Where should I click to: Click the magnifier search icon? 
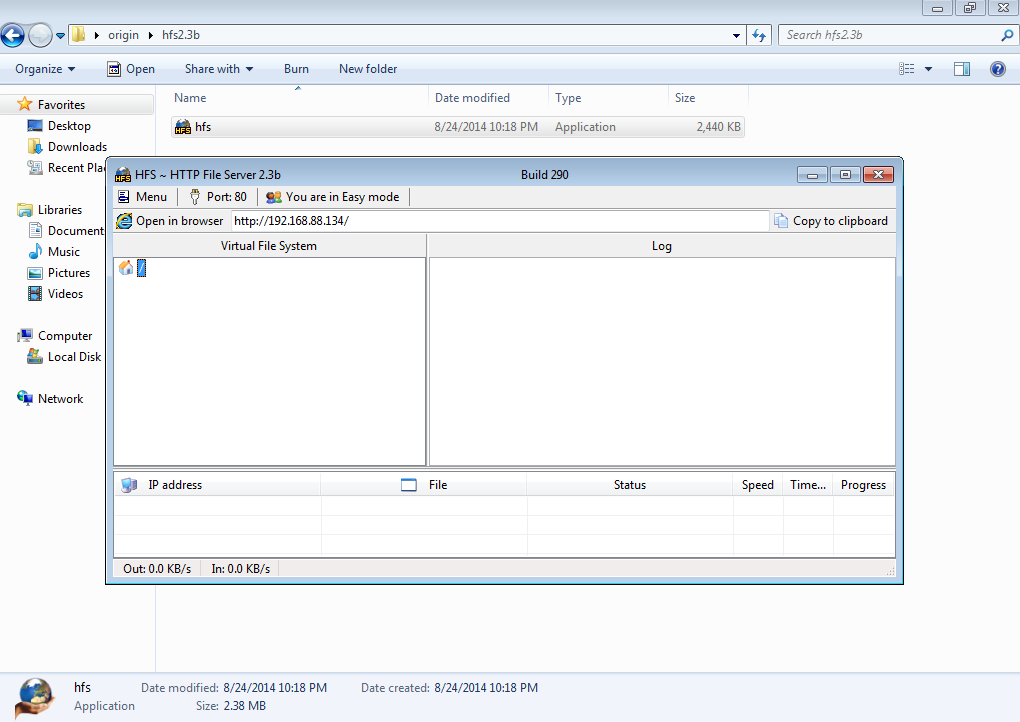1007,35
